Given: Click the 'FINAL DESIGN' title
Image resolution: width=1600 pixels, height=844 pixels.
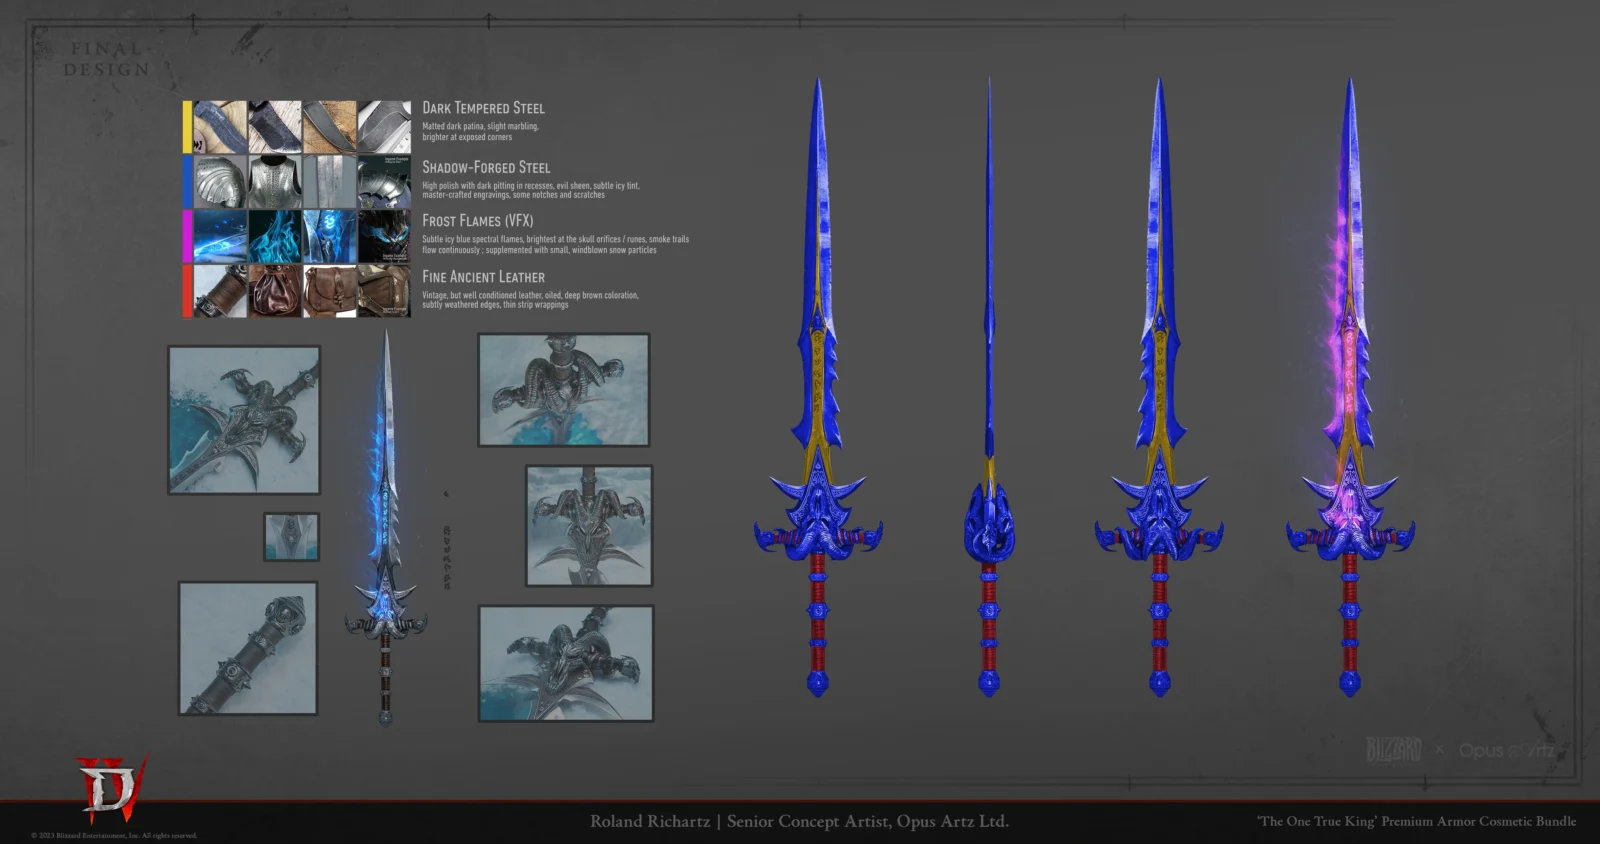Looking at the screenshot, I should (107, 59).
